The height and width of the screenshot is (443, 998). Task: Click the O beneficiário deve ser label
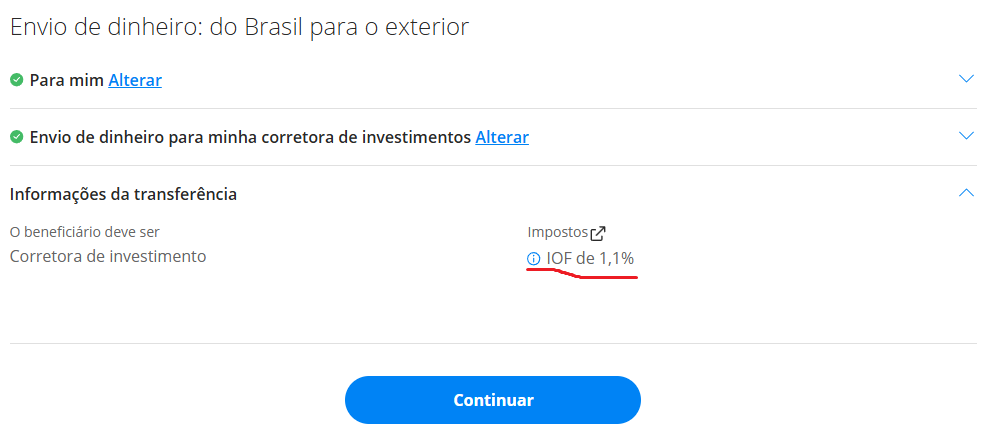85,232
